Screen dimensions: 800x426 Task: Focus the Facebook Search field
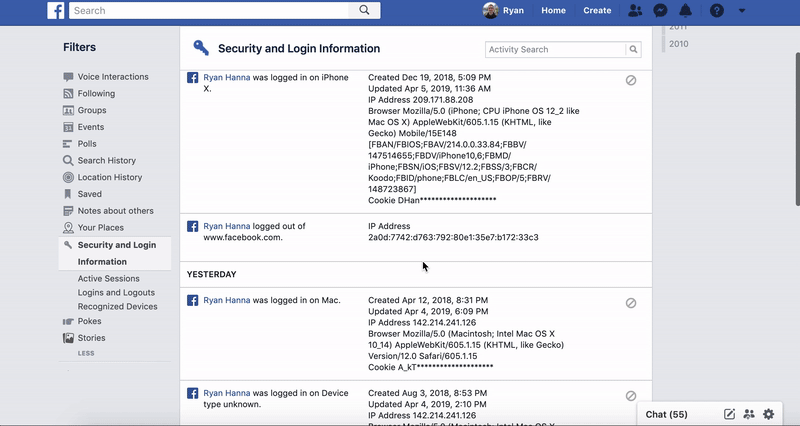pos(209,10)
